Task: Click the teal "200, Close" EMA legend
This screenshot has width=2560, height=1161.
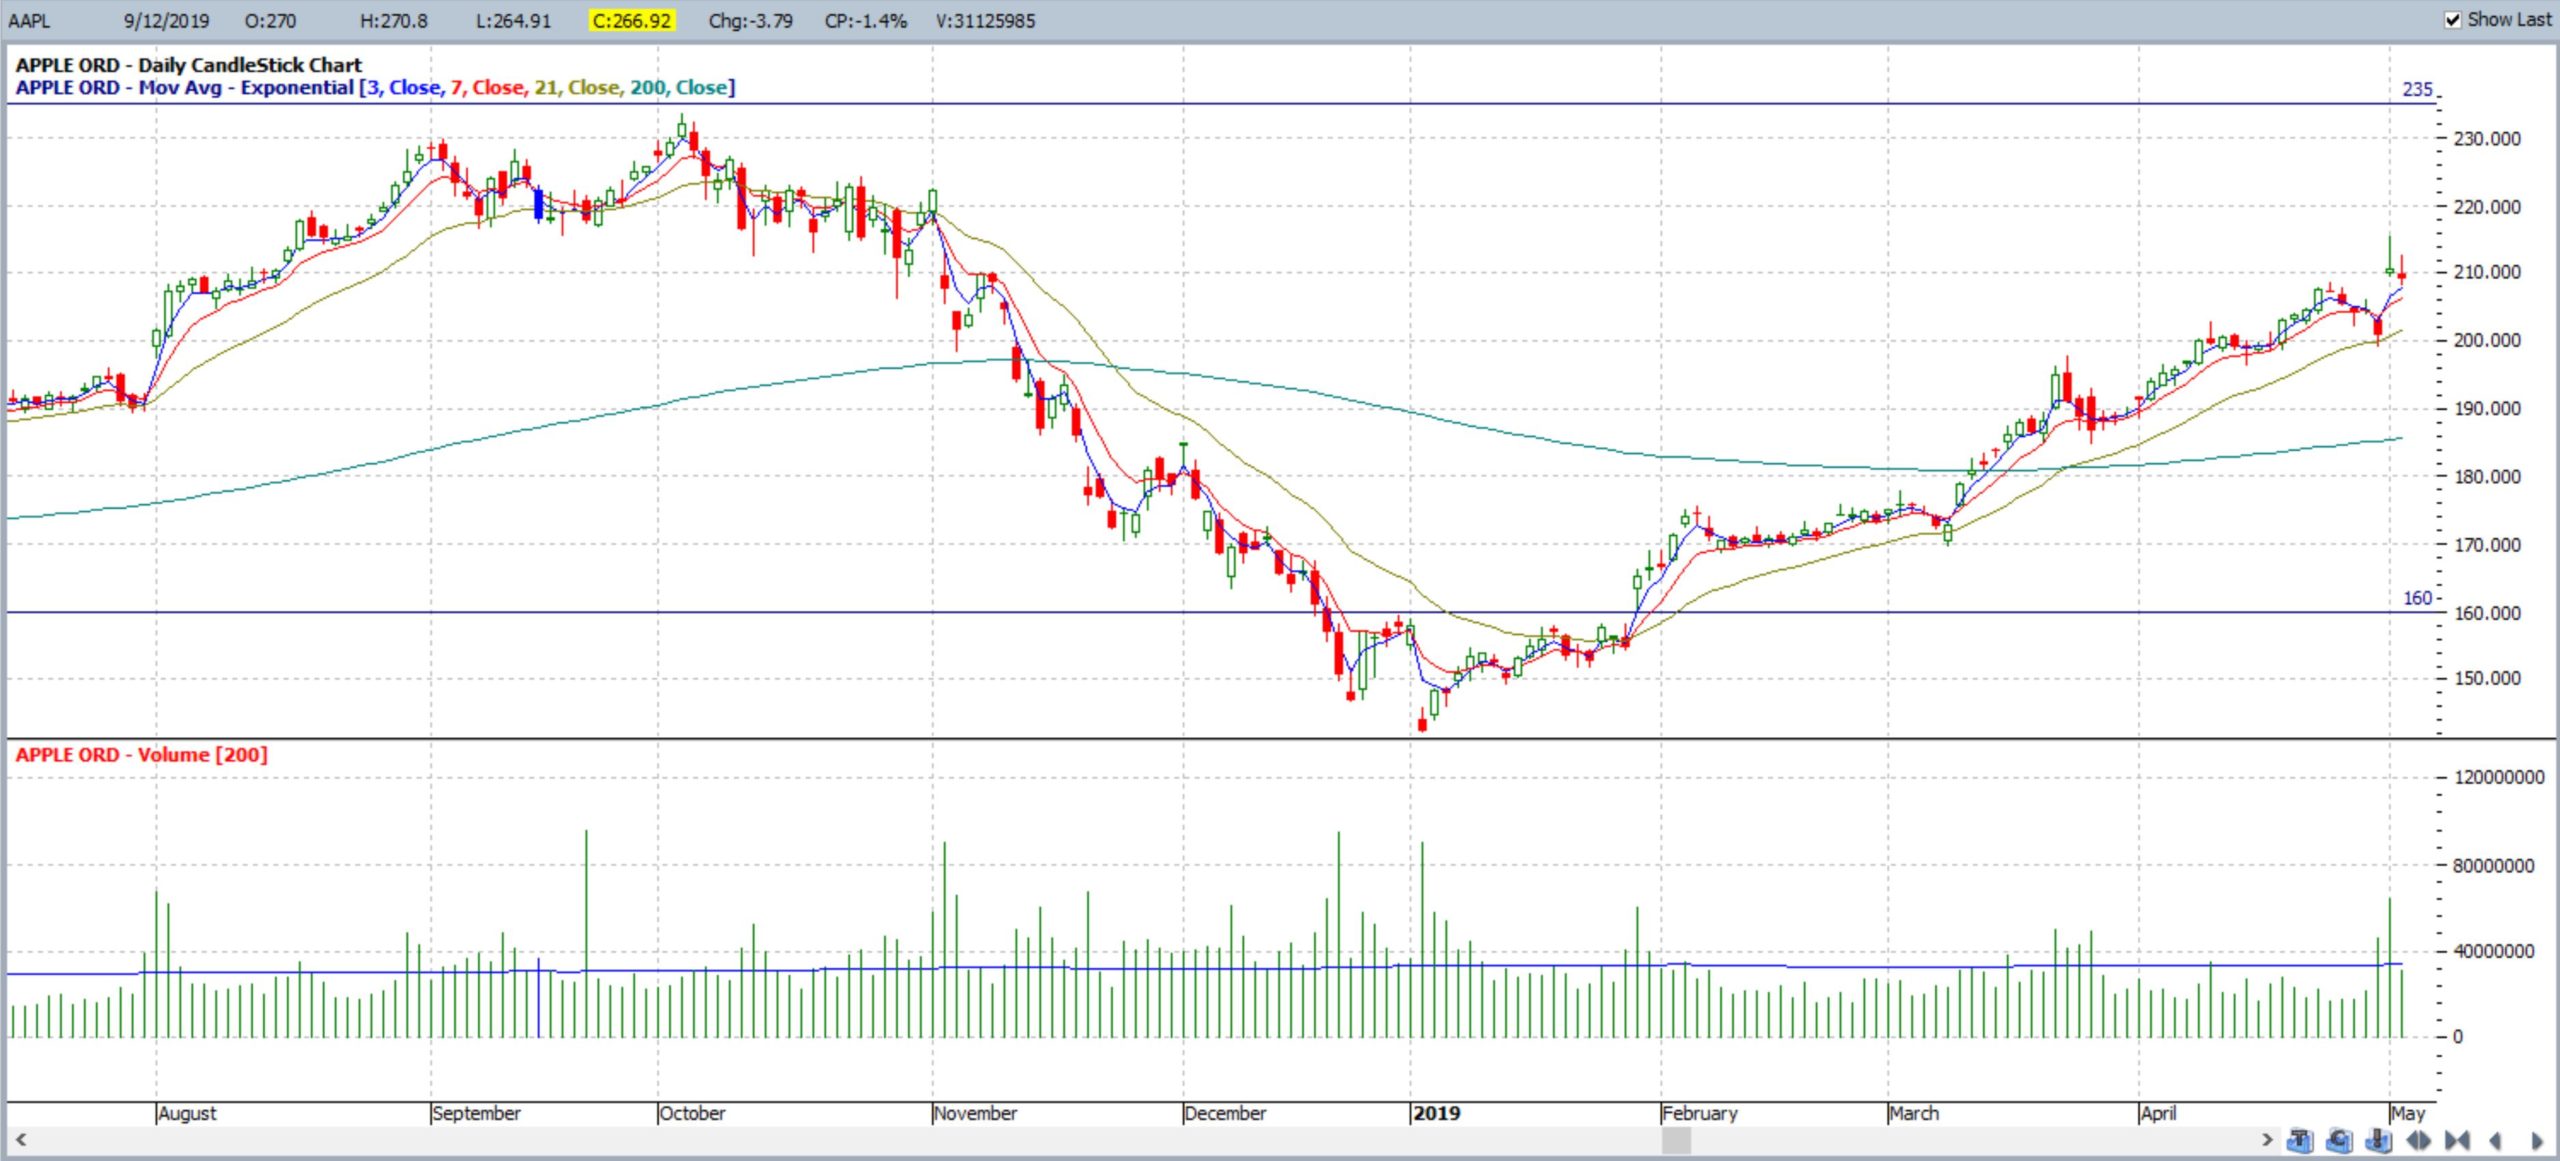Action: (678, 88)
